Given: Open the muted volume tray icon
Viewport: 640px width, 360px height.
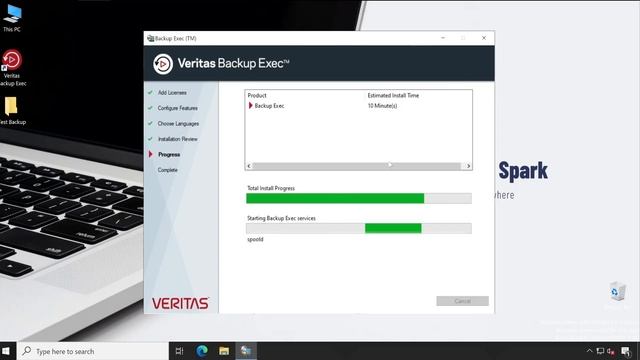Looking at the screenshot, I should (x=611, y=351).
